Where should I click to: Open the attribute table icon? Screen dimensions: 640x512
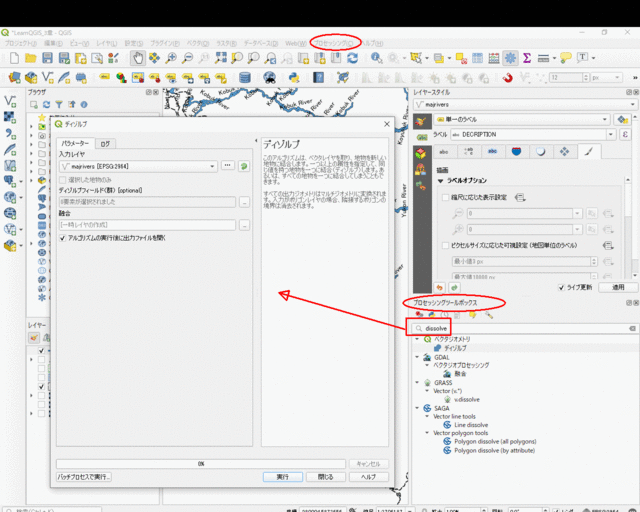click(477, 58)
